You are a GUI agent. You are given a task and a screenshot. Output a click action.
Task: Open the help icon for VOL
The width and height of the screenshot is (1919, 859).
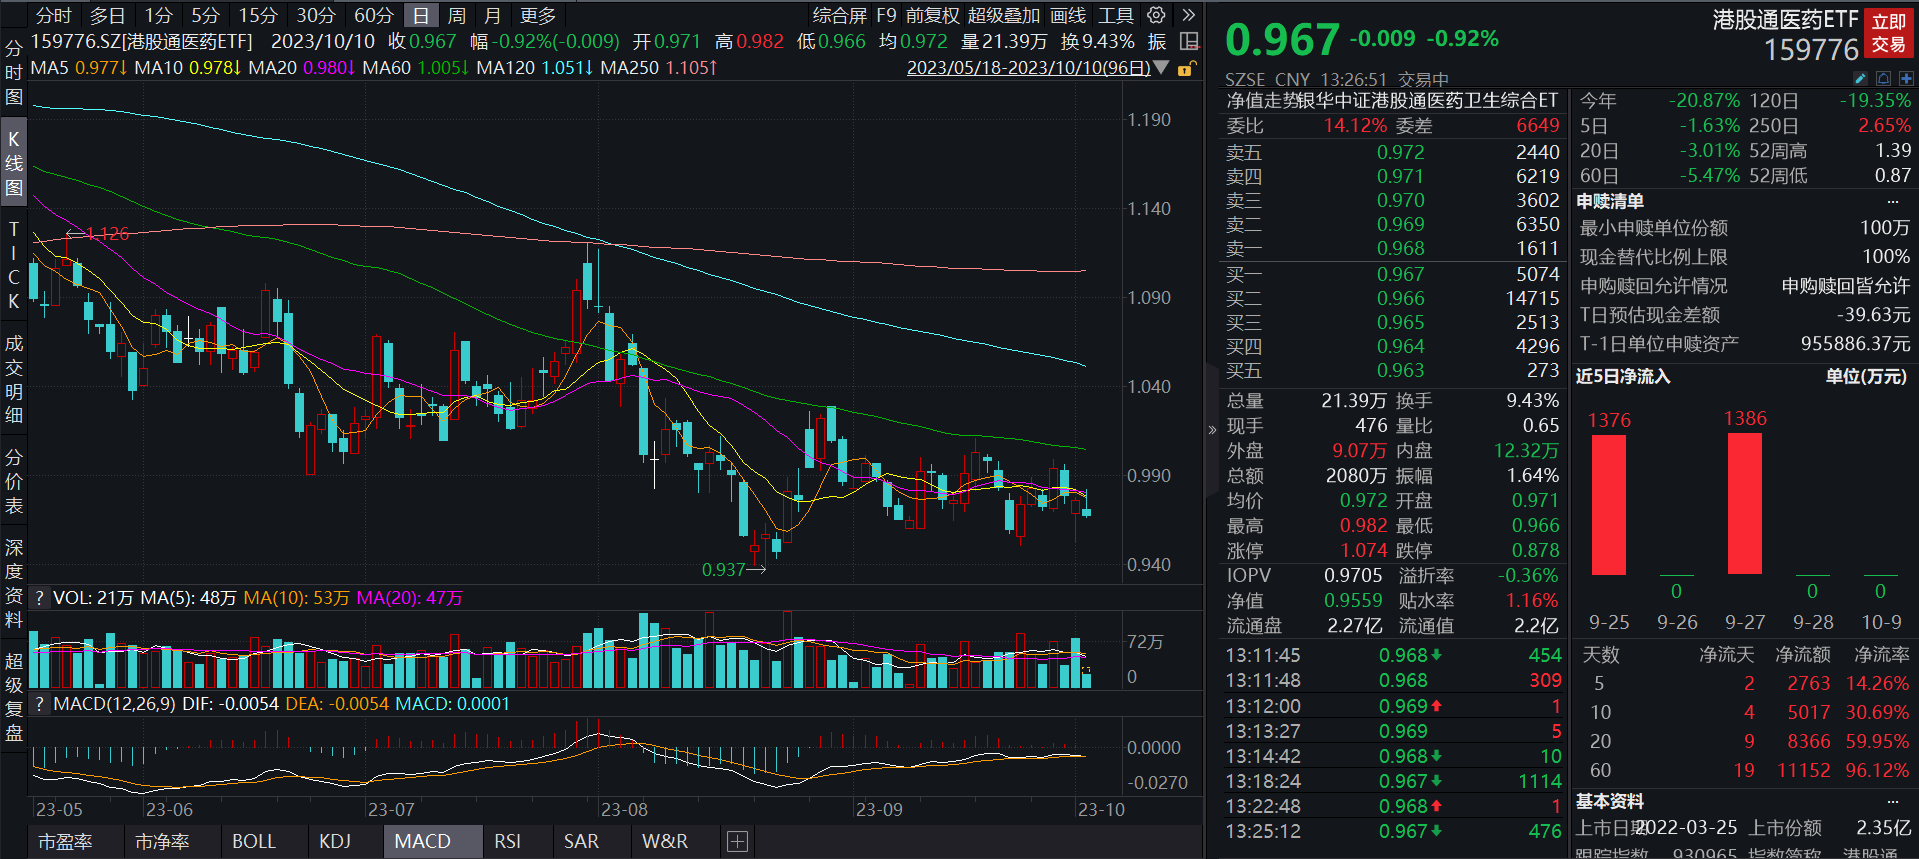tap(39, 598)
